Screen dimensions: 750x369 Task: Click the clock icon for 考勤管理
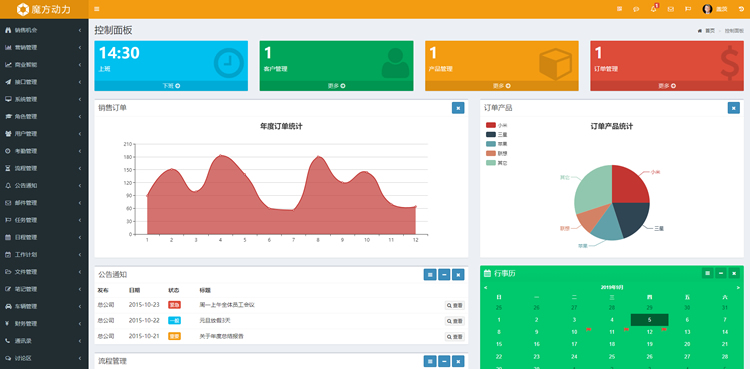click(x=8, y=151)
